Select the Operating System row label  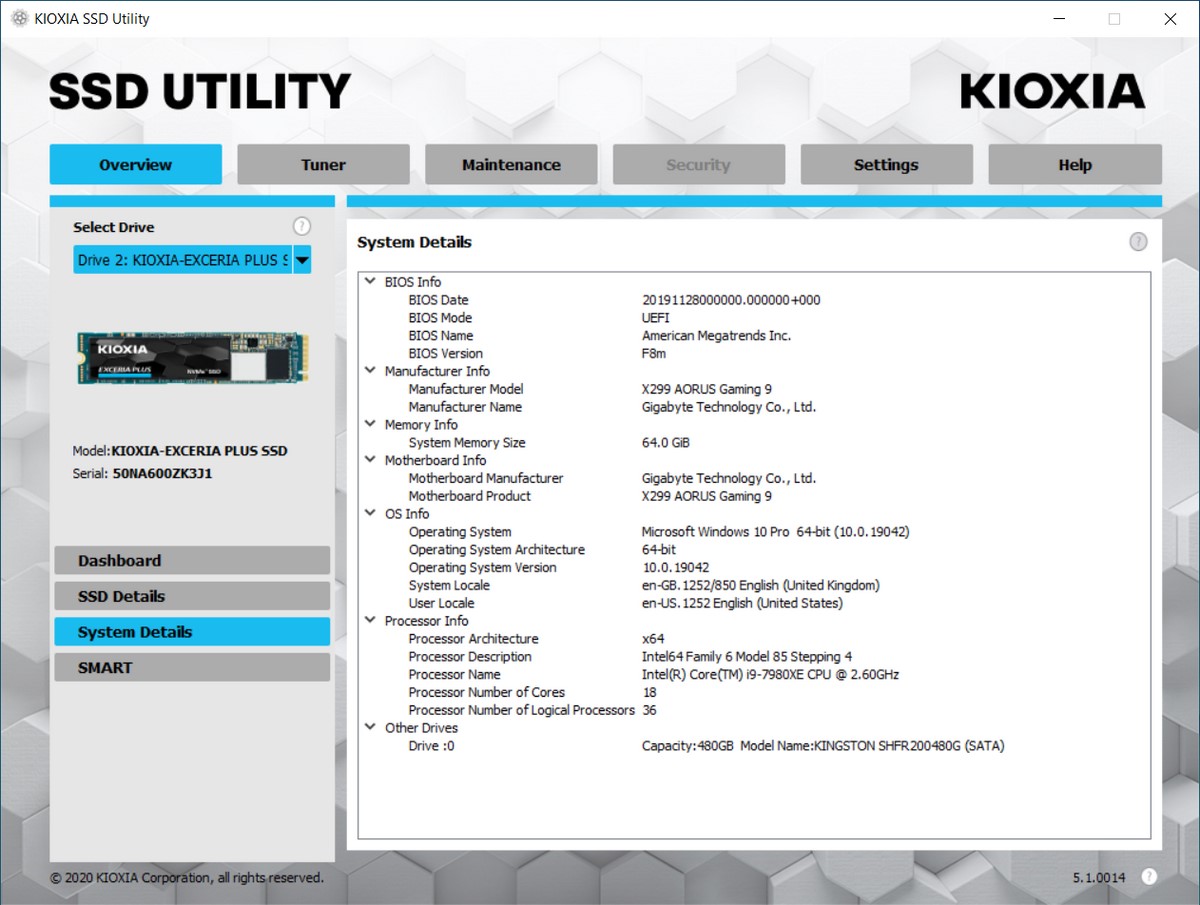pyautogui.click(x=460, y=532)
